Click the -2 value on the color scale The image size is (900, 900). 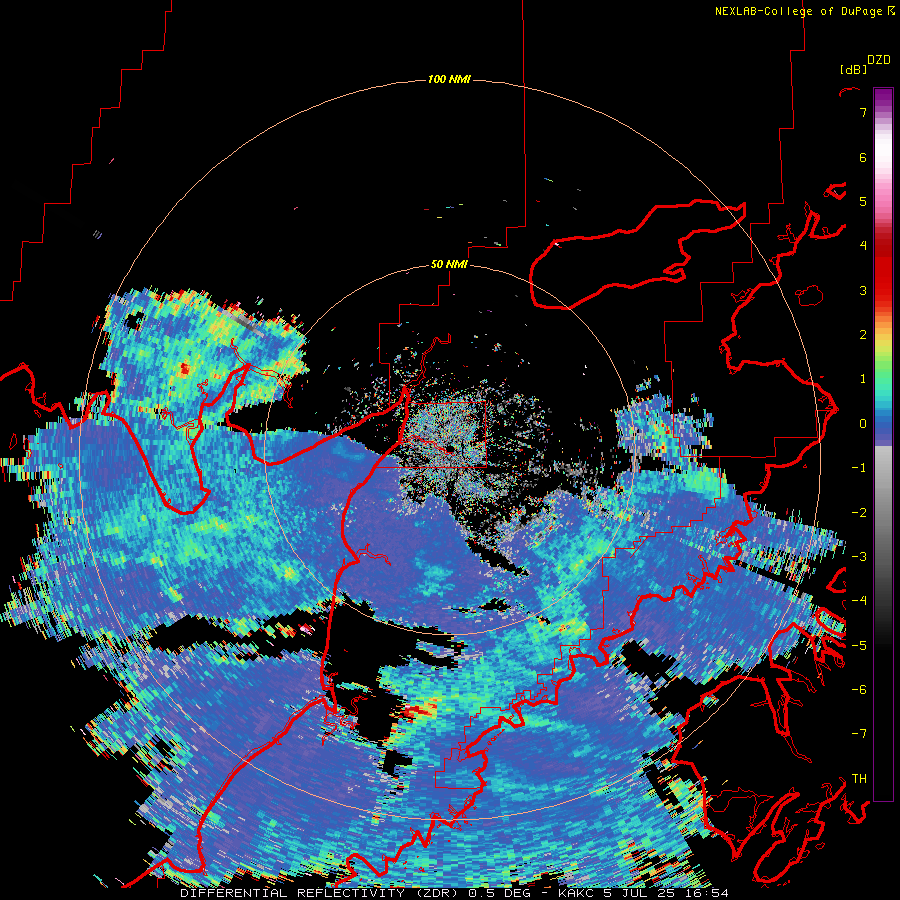859,513
